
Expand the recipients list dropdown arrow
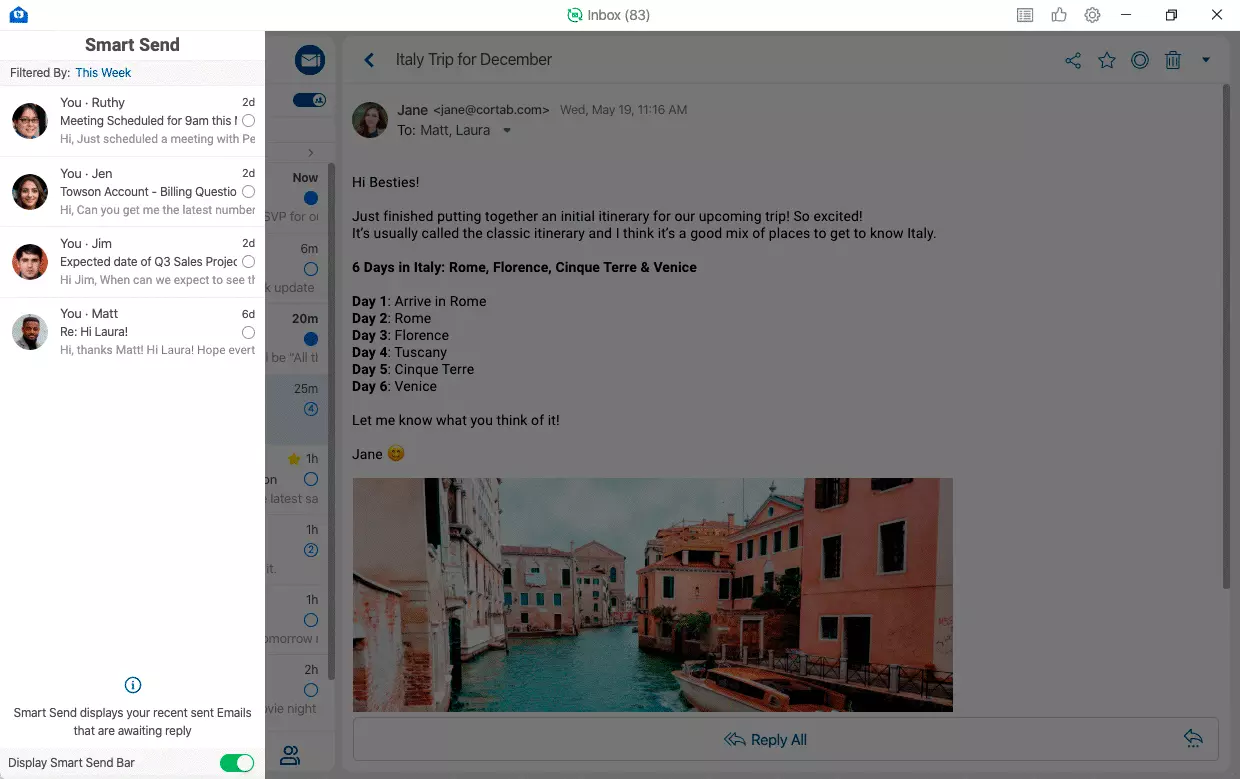coord(507,131)
